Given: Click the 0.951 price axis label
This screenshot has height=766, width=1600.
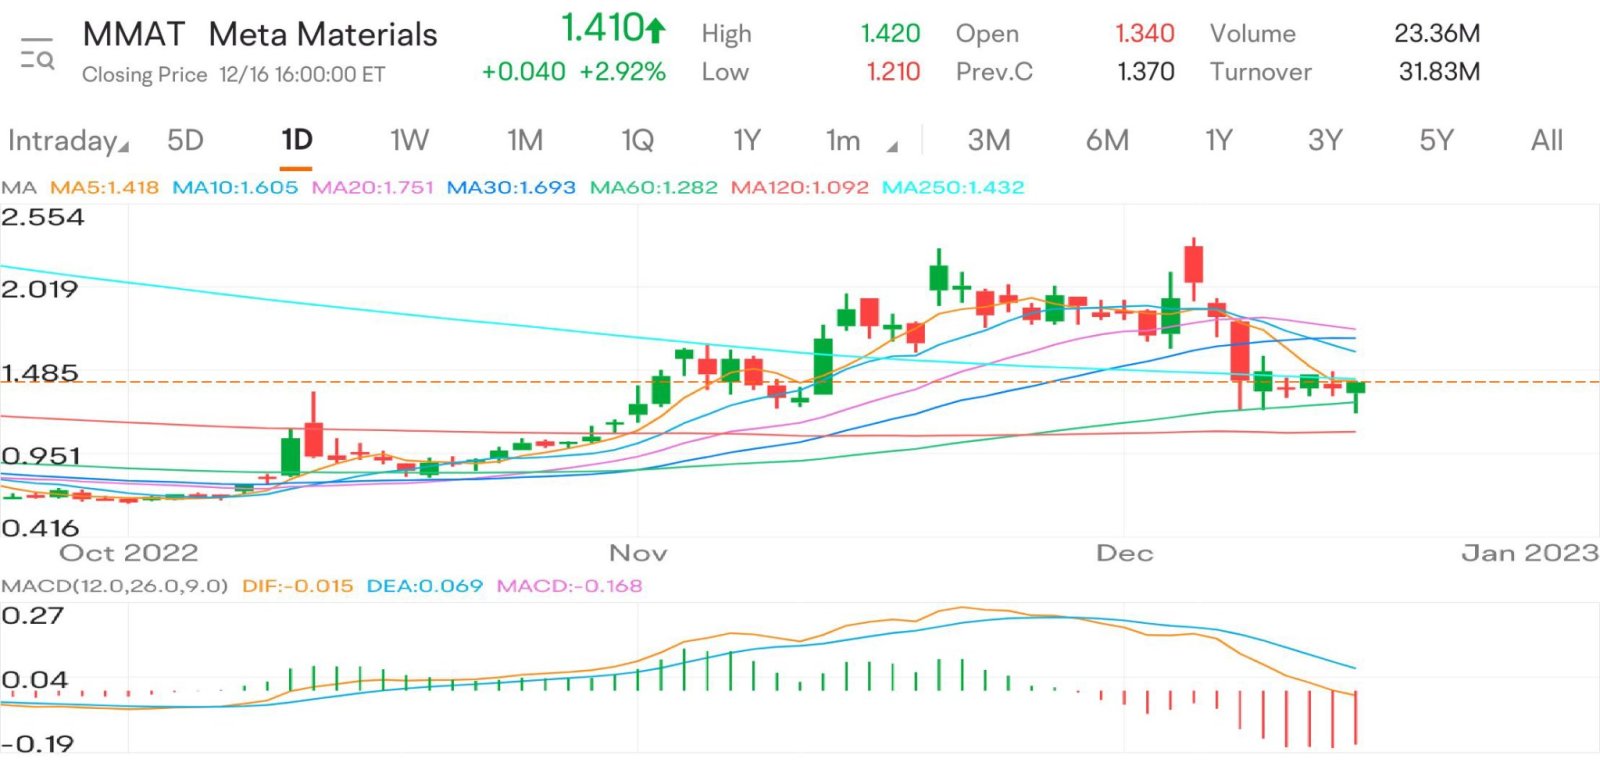Looking at the screenshot, I should pos(40,456).
